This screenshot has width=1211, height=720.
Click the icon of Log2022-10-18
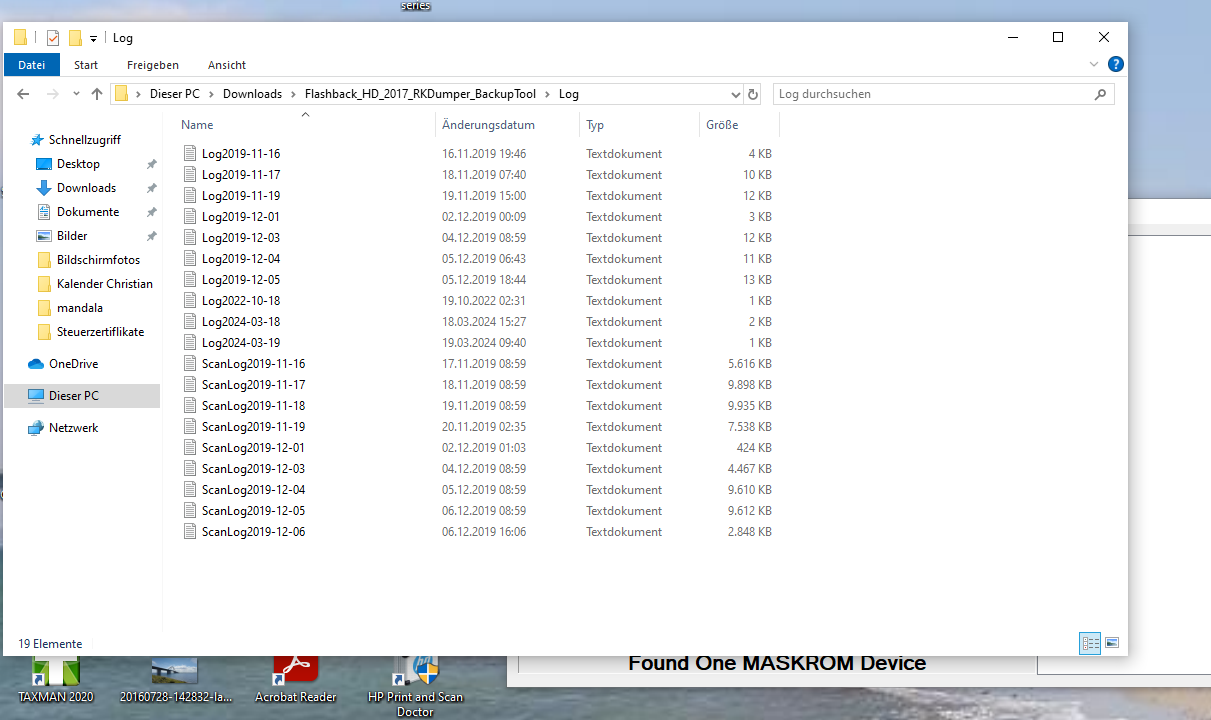click(x=190, y=301)
